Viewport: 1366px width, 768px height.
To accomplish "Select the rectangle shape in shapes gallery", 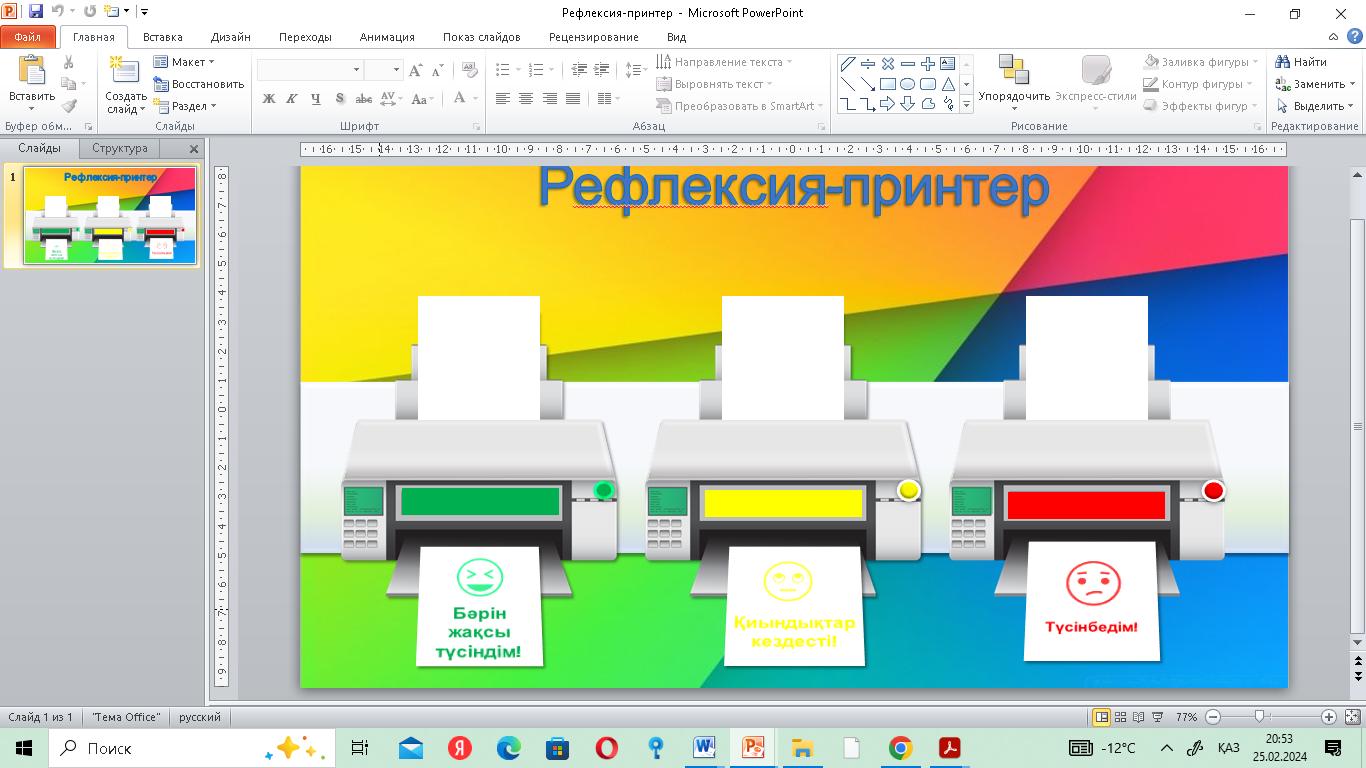I will tap(887, 84).
